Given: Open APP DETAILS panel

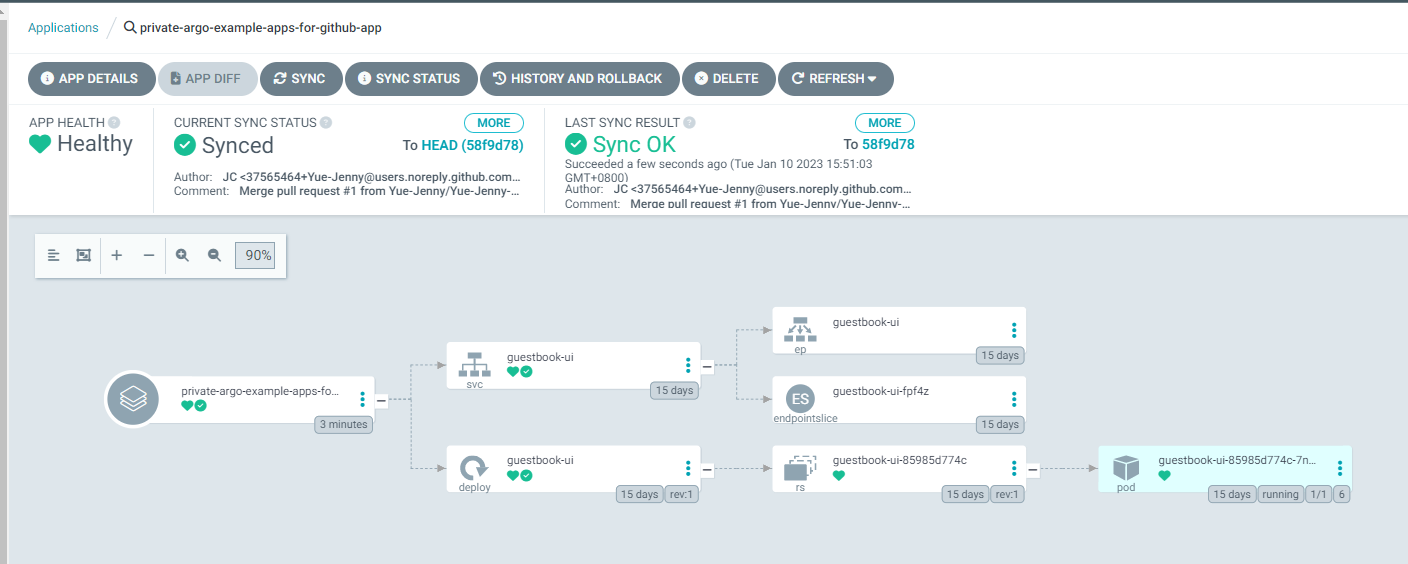Looking at the screenshot, I should pos(92,78).
